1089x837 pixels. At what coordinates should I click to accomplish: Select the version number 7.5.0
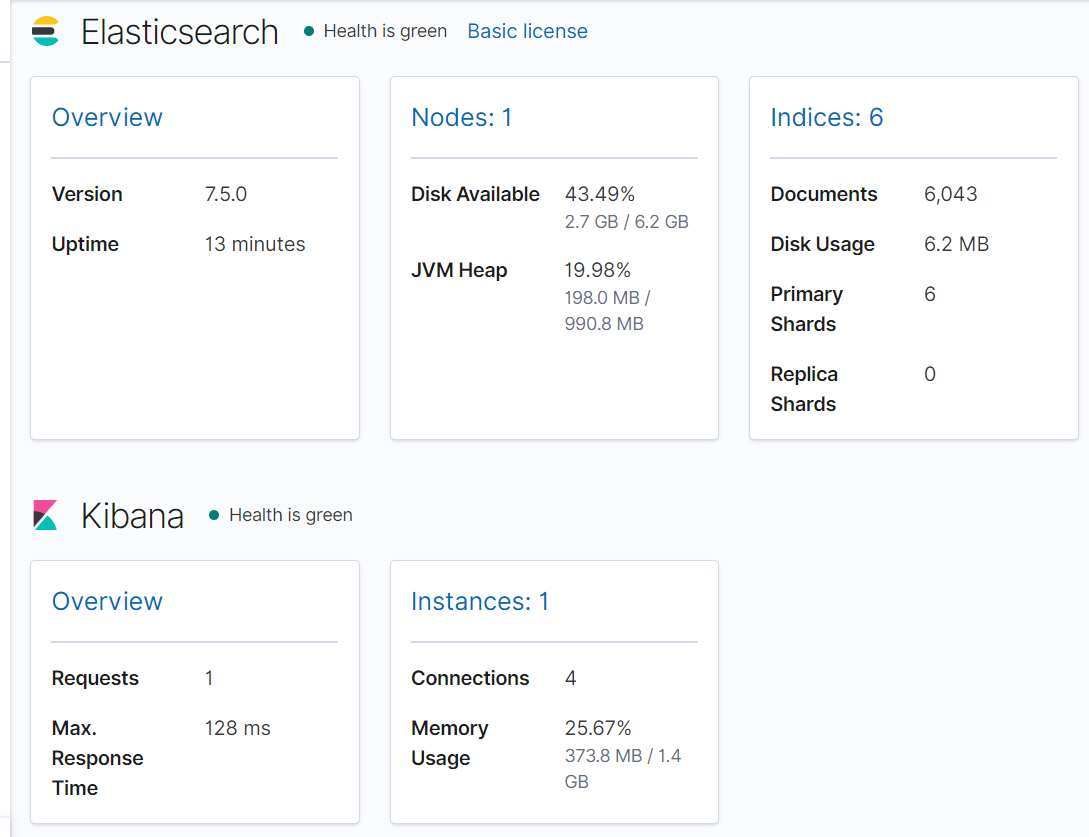pyautogui.click(x=226, y=194)
